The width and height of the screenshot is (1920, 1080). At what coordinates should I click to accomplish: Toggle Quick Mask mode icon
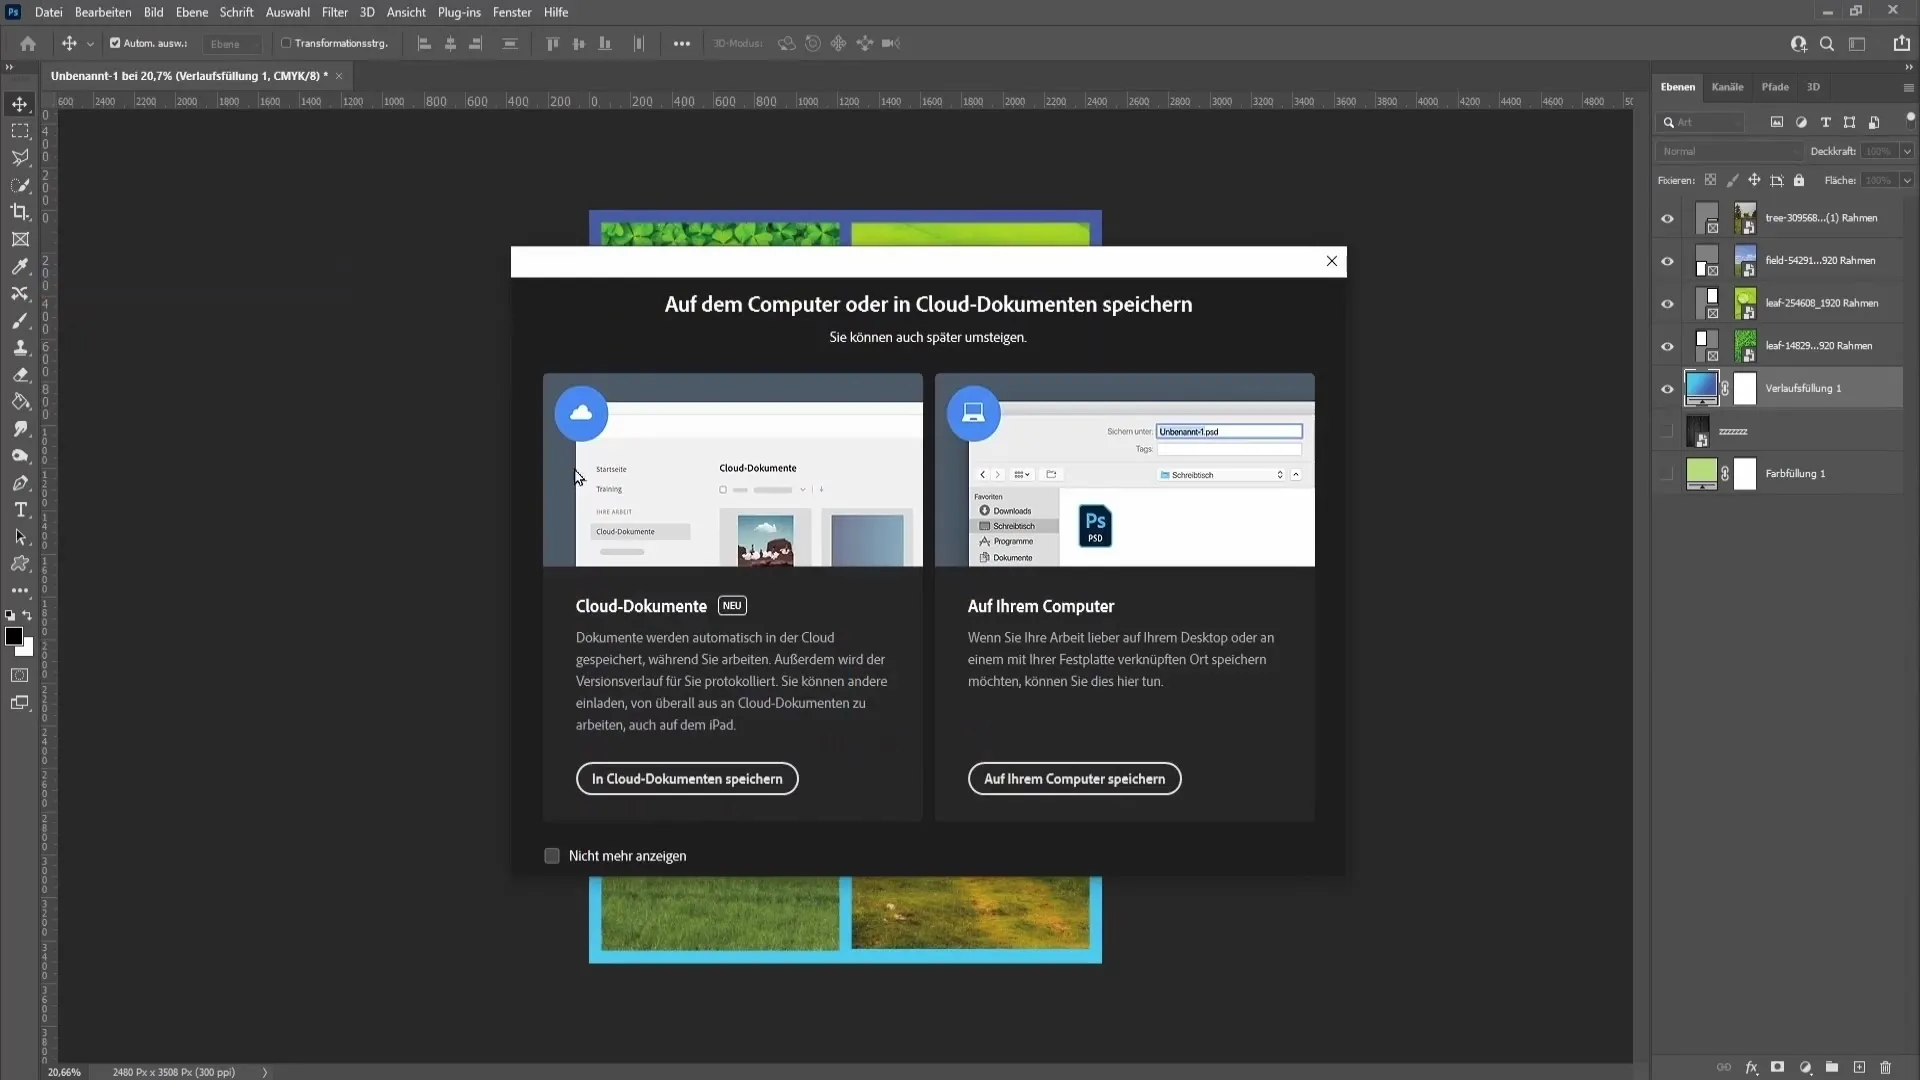pyautogui.click(x=20, y=675)
